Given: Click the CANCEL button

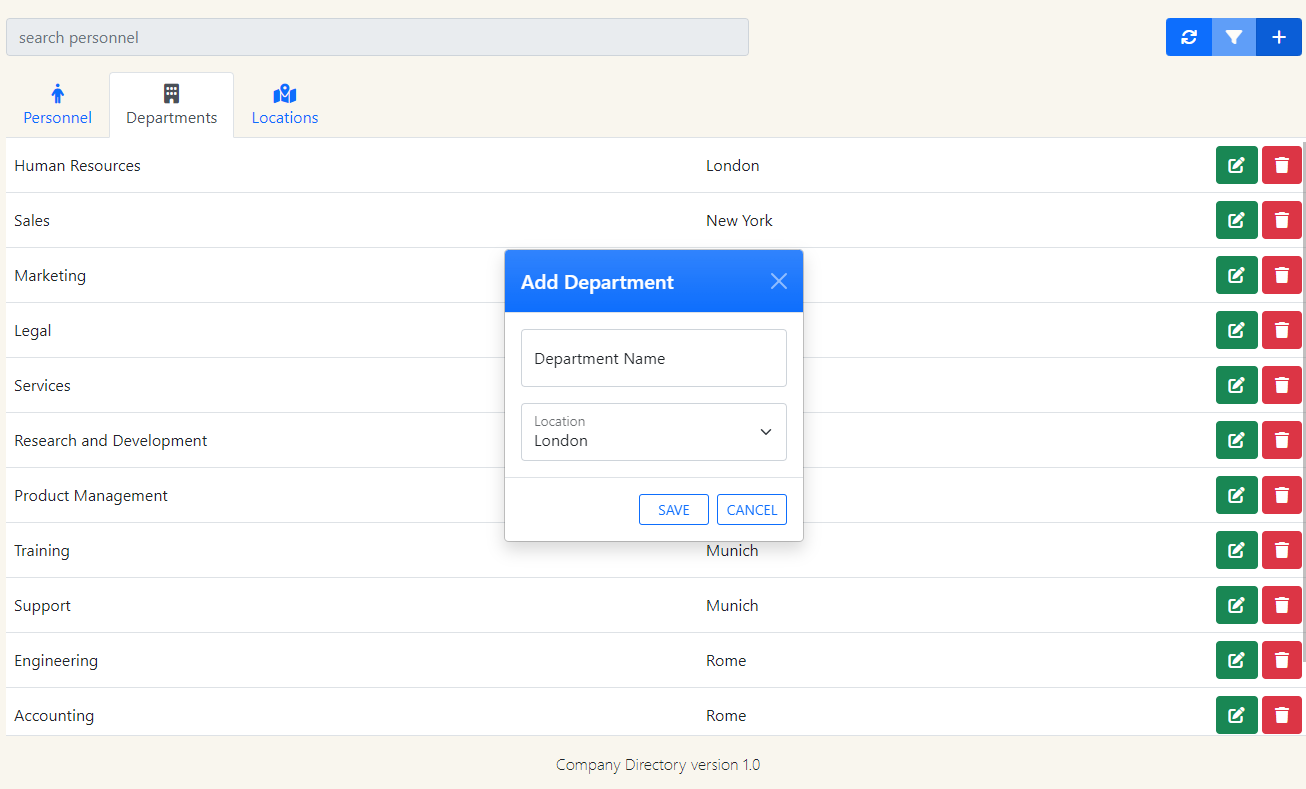Looking at the screenshot, I should (x=751, y=510).
